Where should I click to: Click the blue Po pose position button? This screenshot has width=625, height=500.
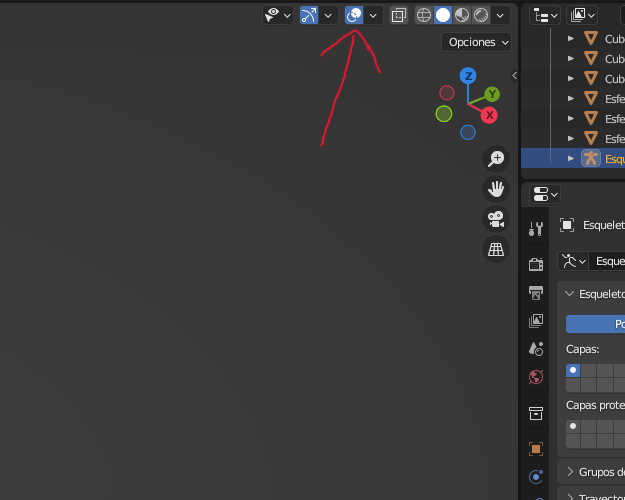(596, 324)
